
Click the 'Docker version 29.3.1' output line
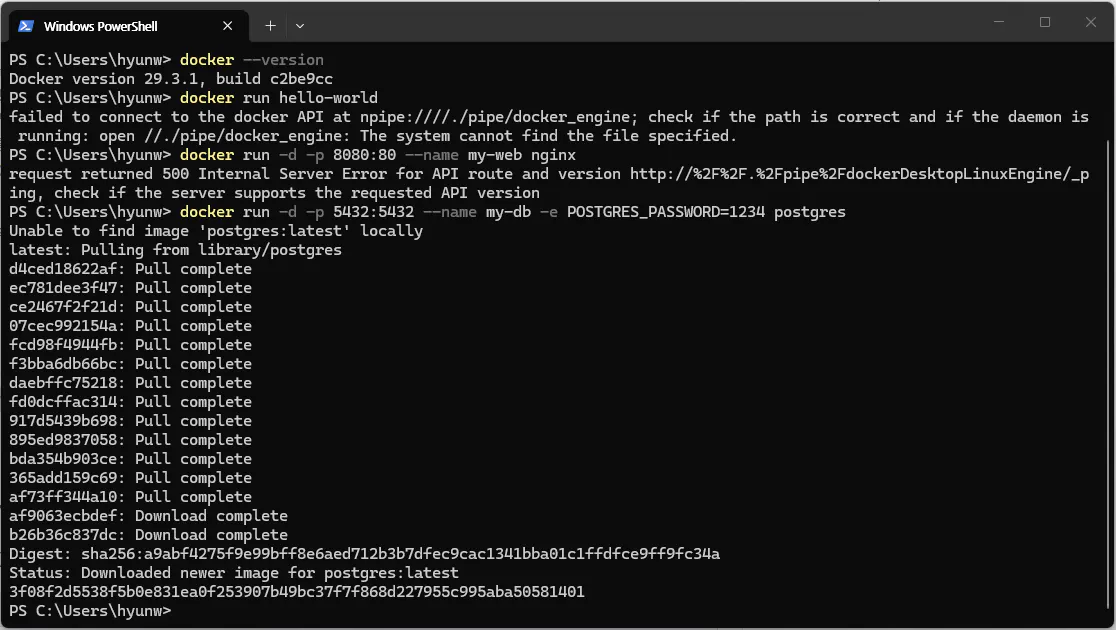pyautogui.click(x=171, y=79)
